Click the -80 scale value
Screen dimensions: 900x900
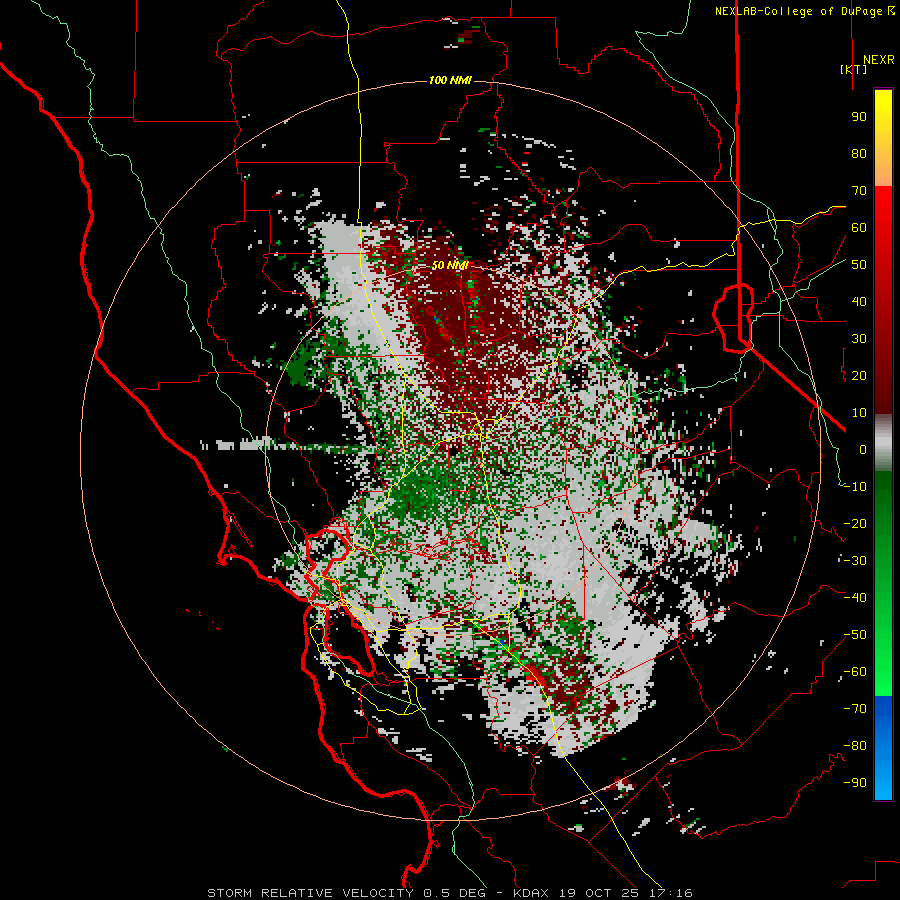[855, 746]
